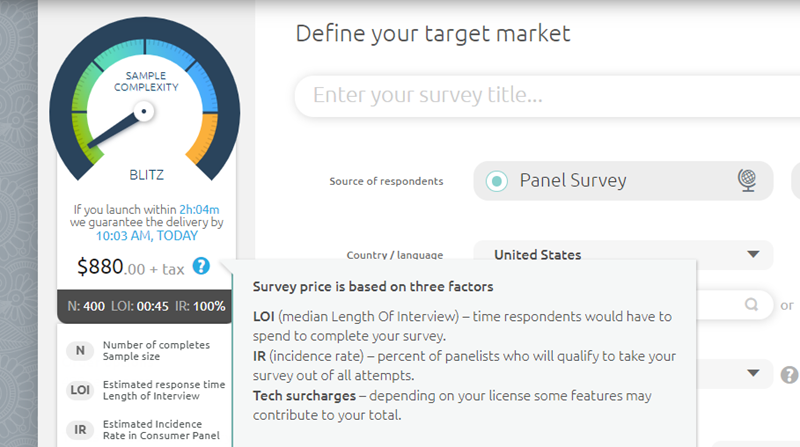Click the gauge needle center knob
This screenshot has height=447, width=800.
[x=145, y=111]
